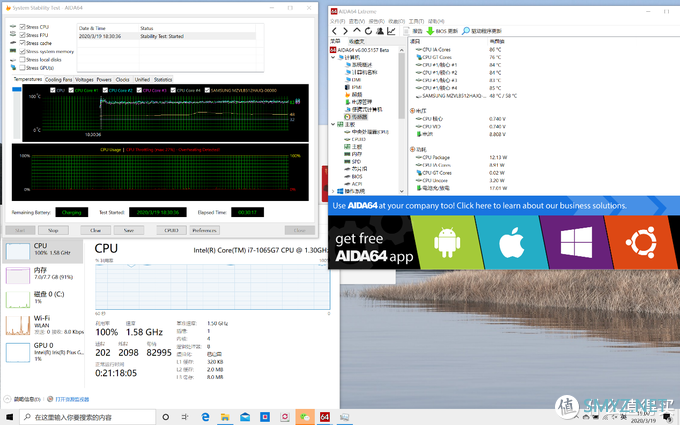Go forward in AIDA64 Extreme toolbar

click(345, 31)
